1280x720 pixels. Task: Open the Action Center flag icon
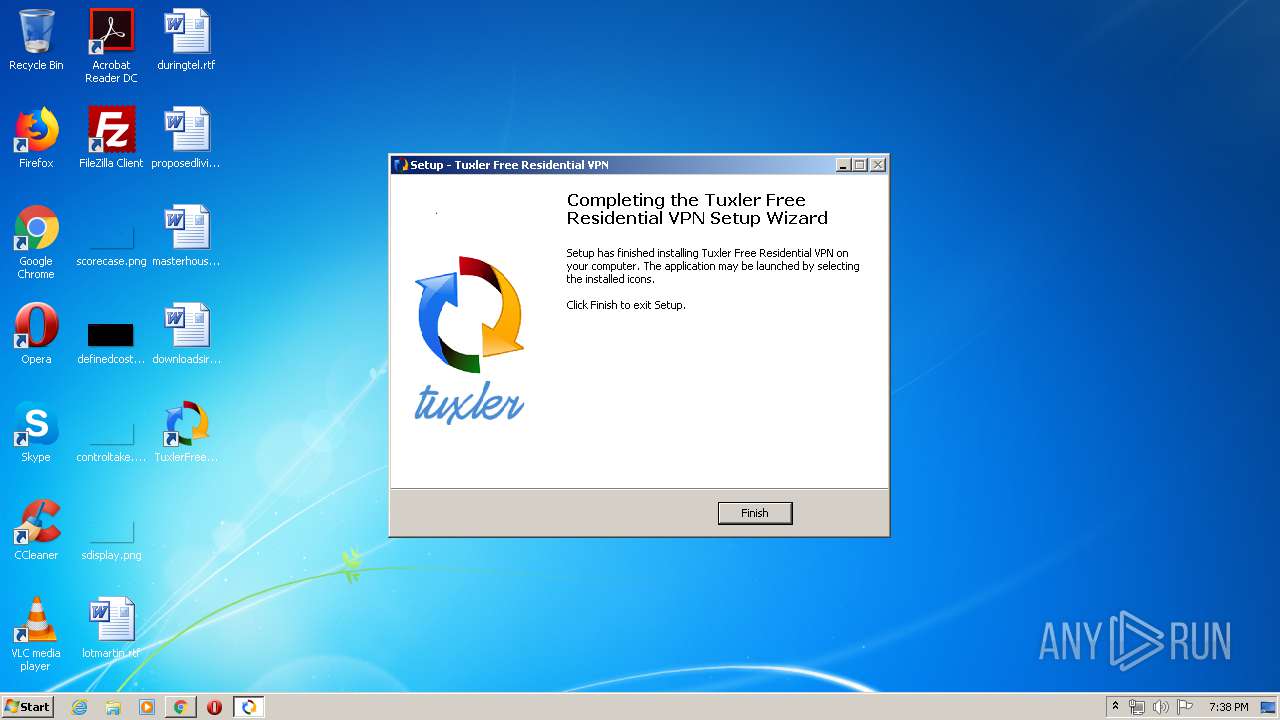point(1185,707)
